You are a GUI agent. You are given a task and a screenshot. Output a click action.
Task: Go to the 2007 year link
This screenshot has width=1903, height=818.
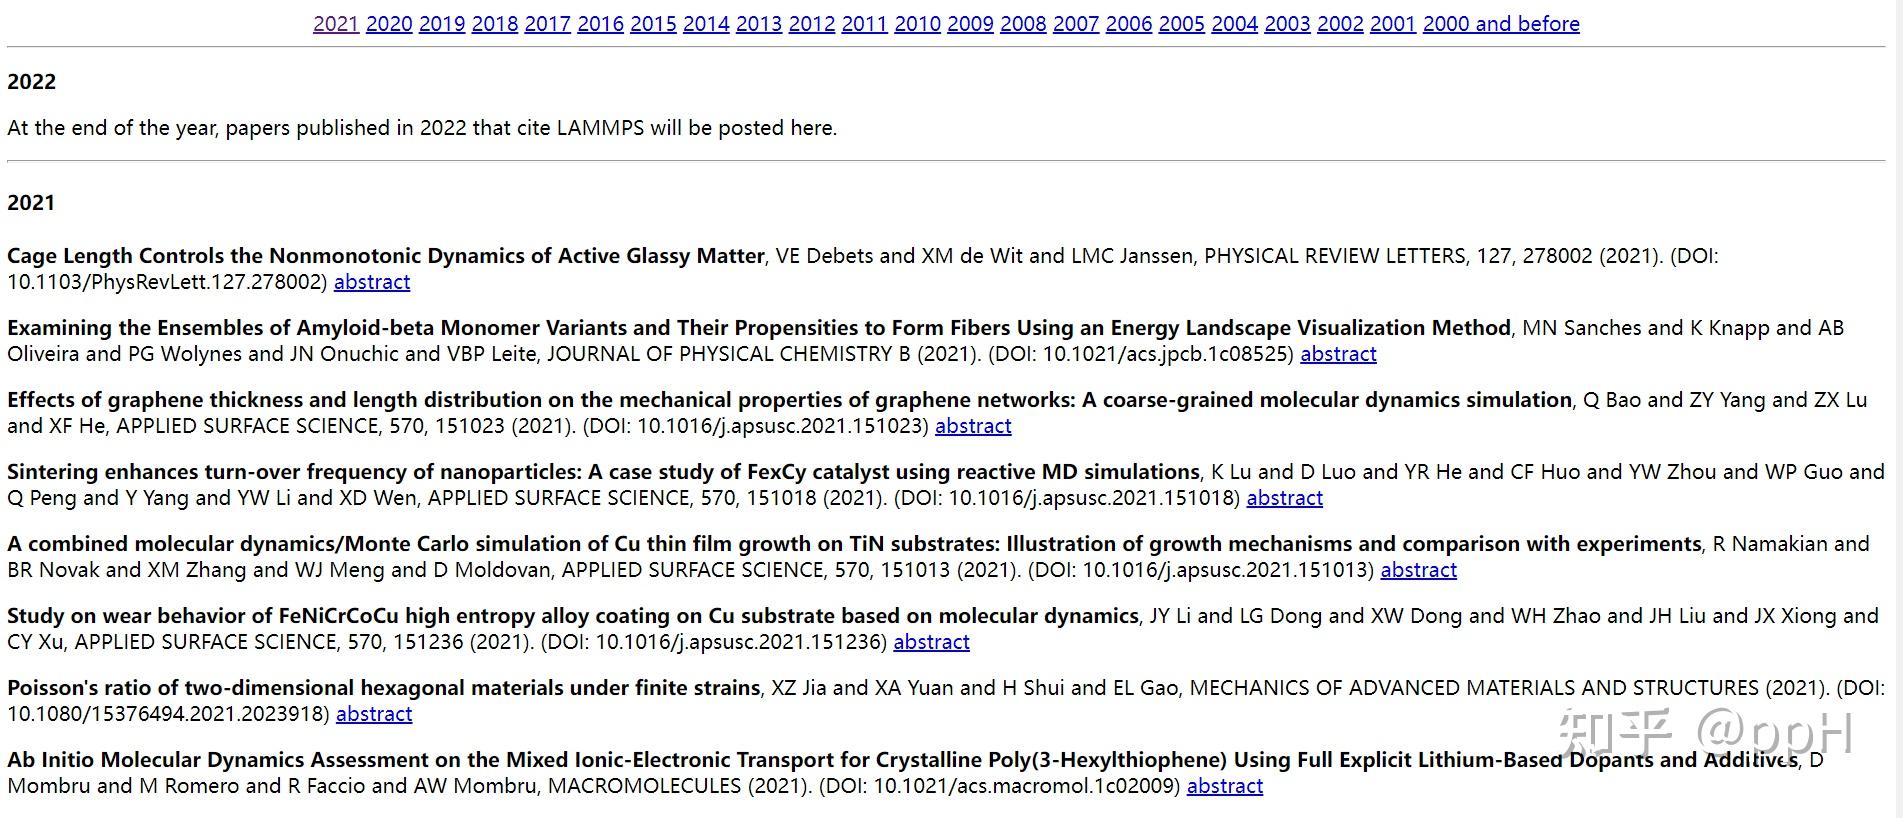1076,24
